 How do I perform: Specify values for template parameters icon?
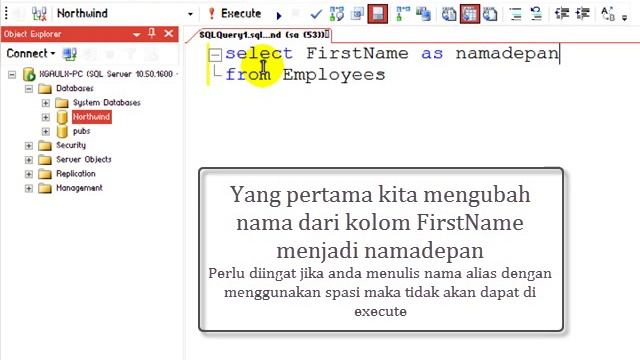(x=608, y=14)
